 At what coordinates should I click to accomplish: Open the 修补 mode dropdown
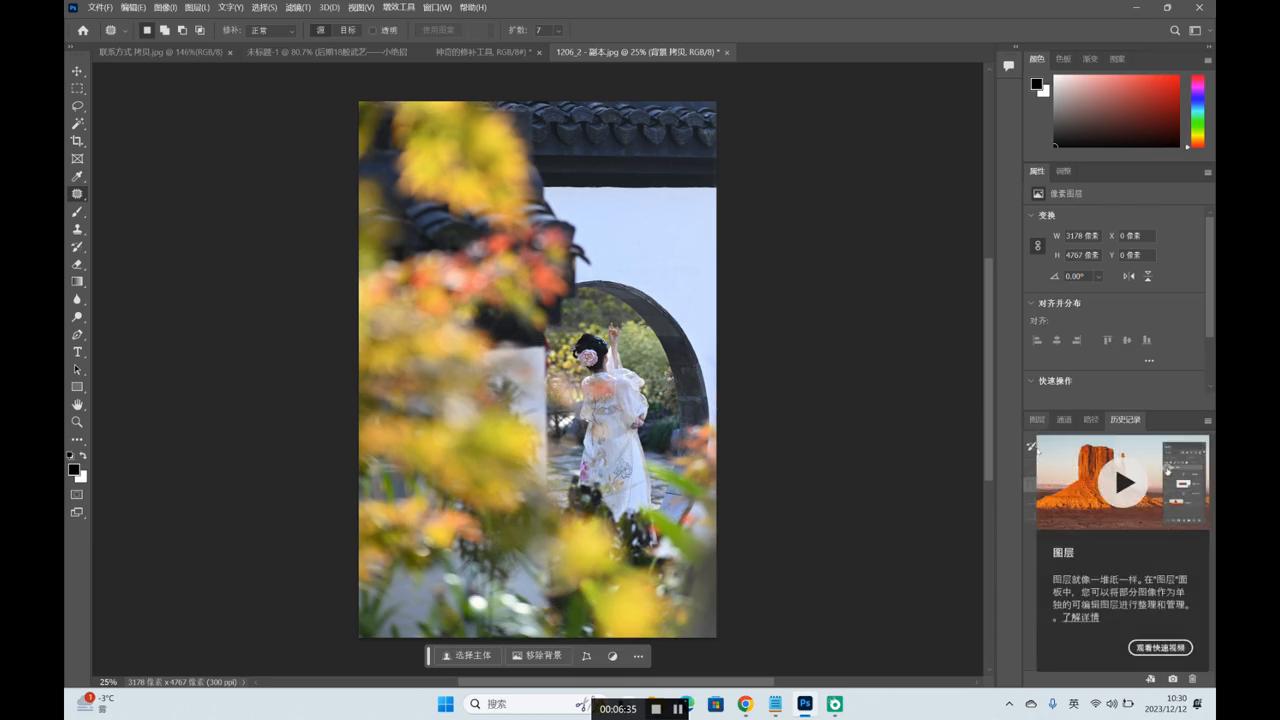(272, 31)
